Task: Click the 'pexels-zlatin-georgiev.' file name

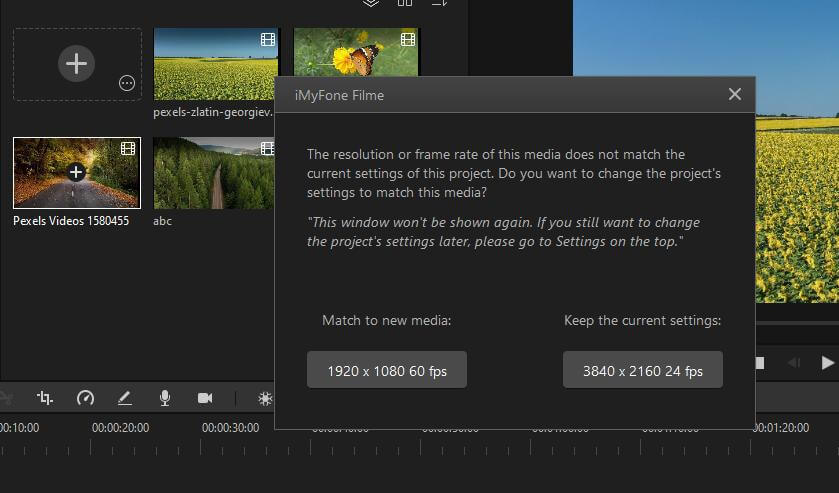Action: [x=213, y=112]
